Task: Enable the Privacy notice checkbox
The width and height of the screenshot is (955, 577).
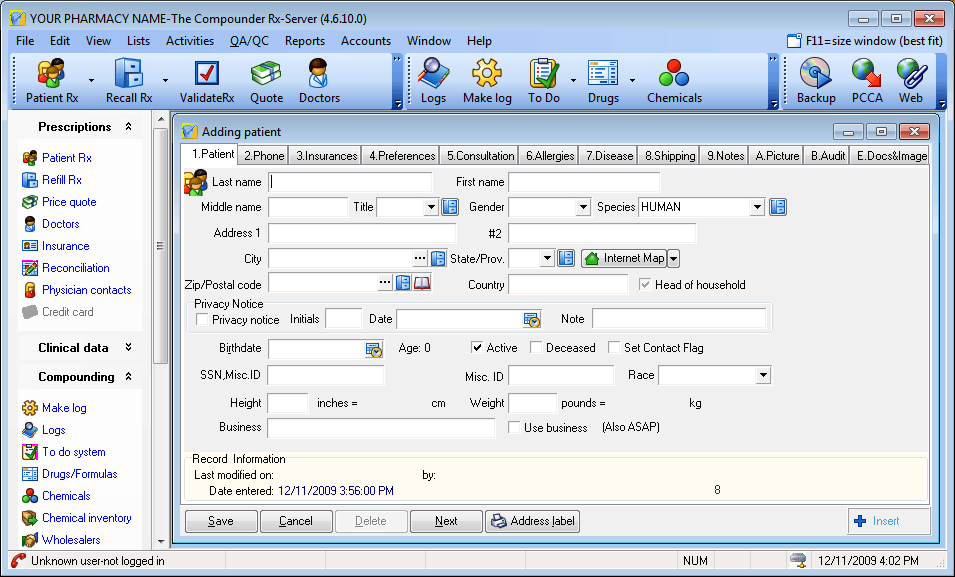Action: click(203, 320)
